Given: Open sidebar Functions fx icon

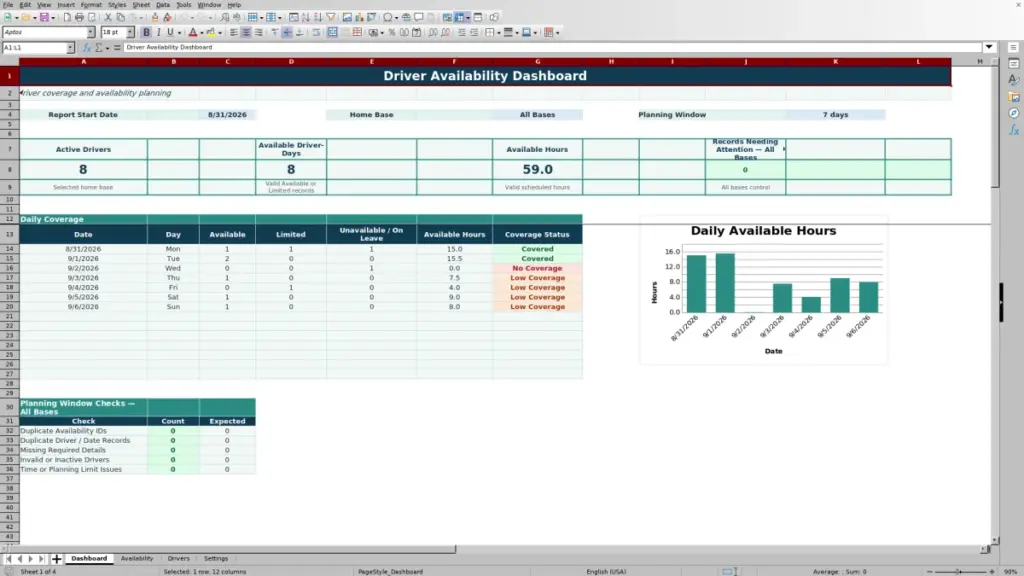Looking at the screenshot, I should coord(1014,130).
